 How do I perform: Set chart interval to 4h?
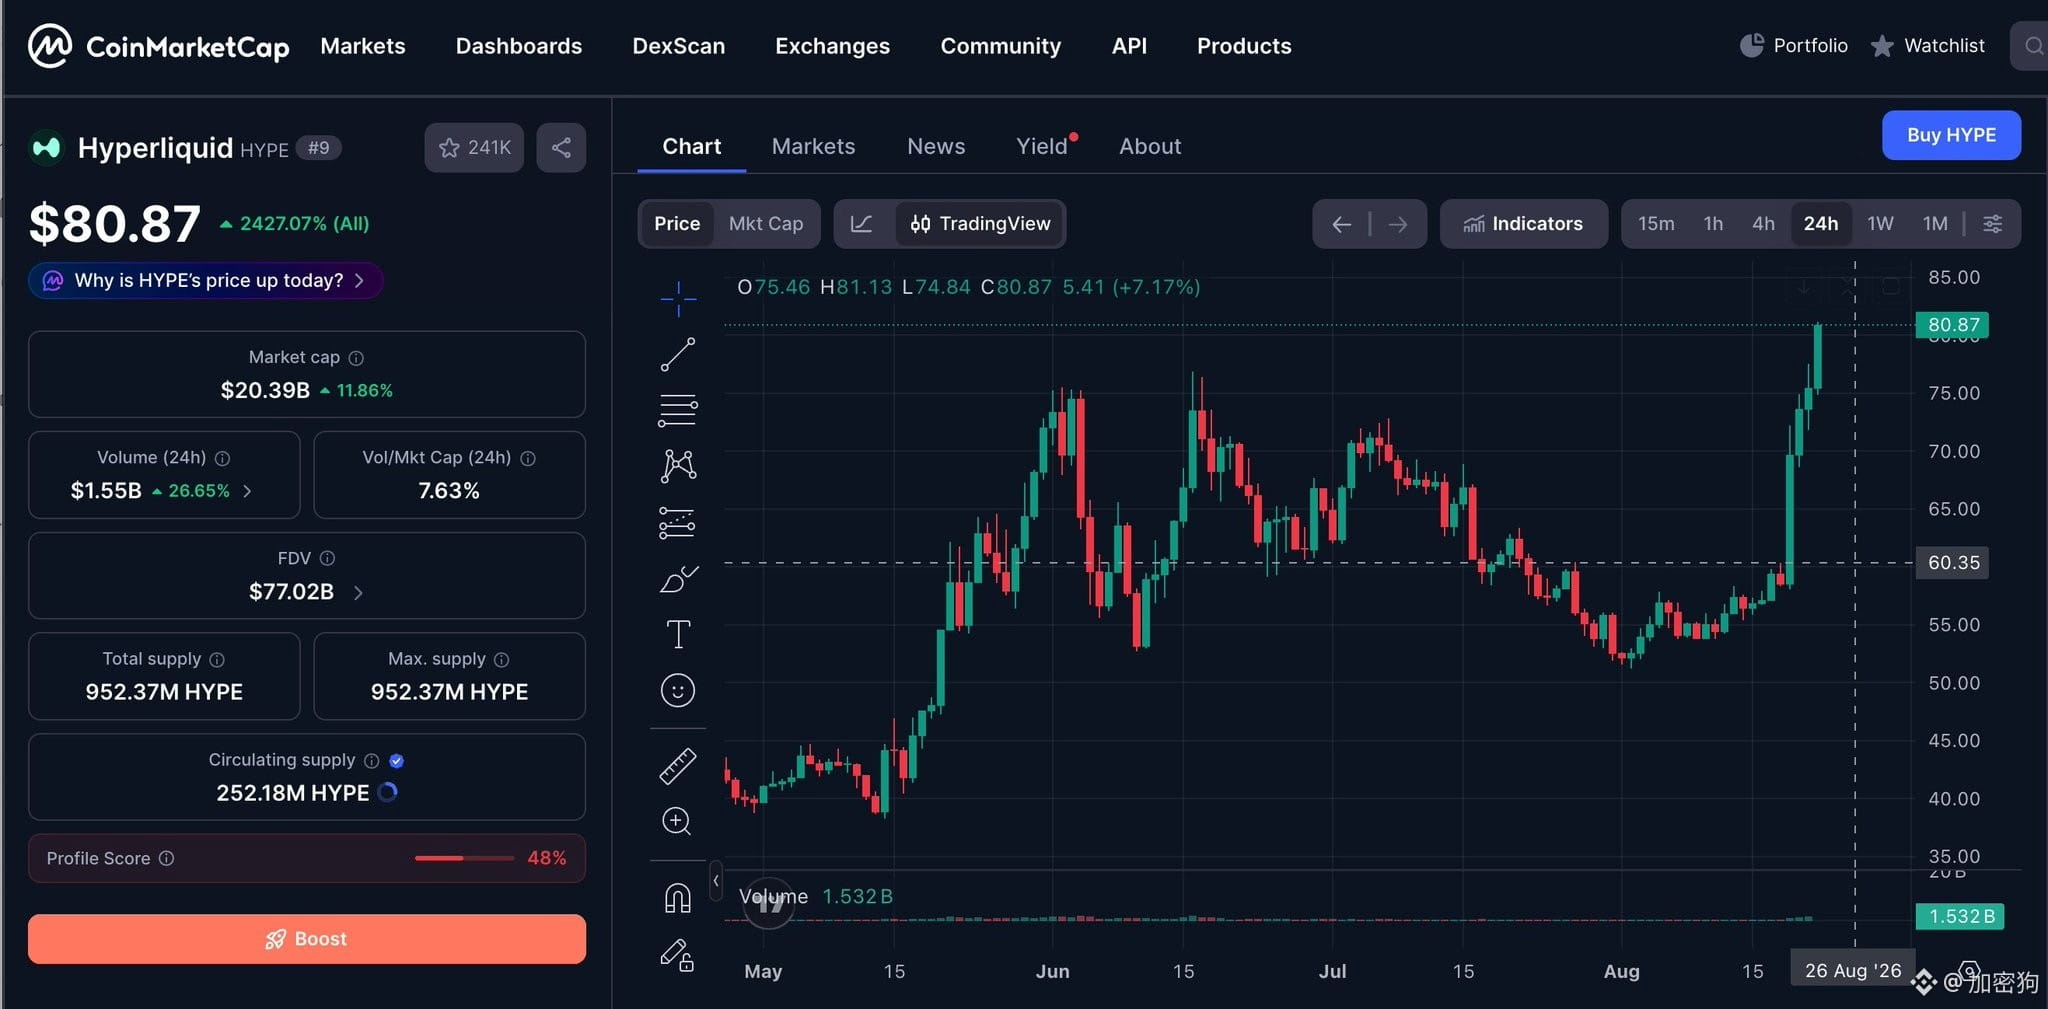[1763, 224]
